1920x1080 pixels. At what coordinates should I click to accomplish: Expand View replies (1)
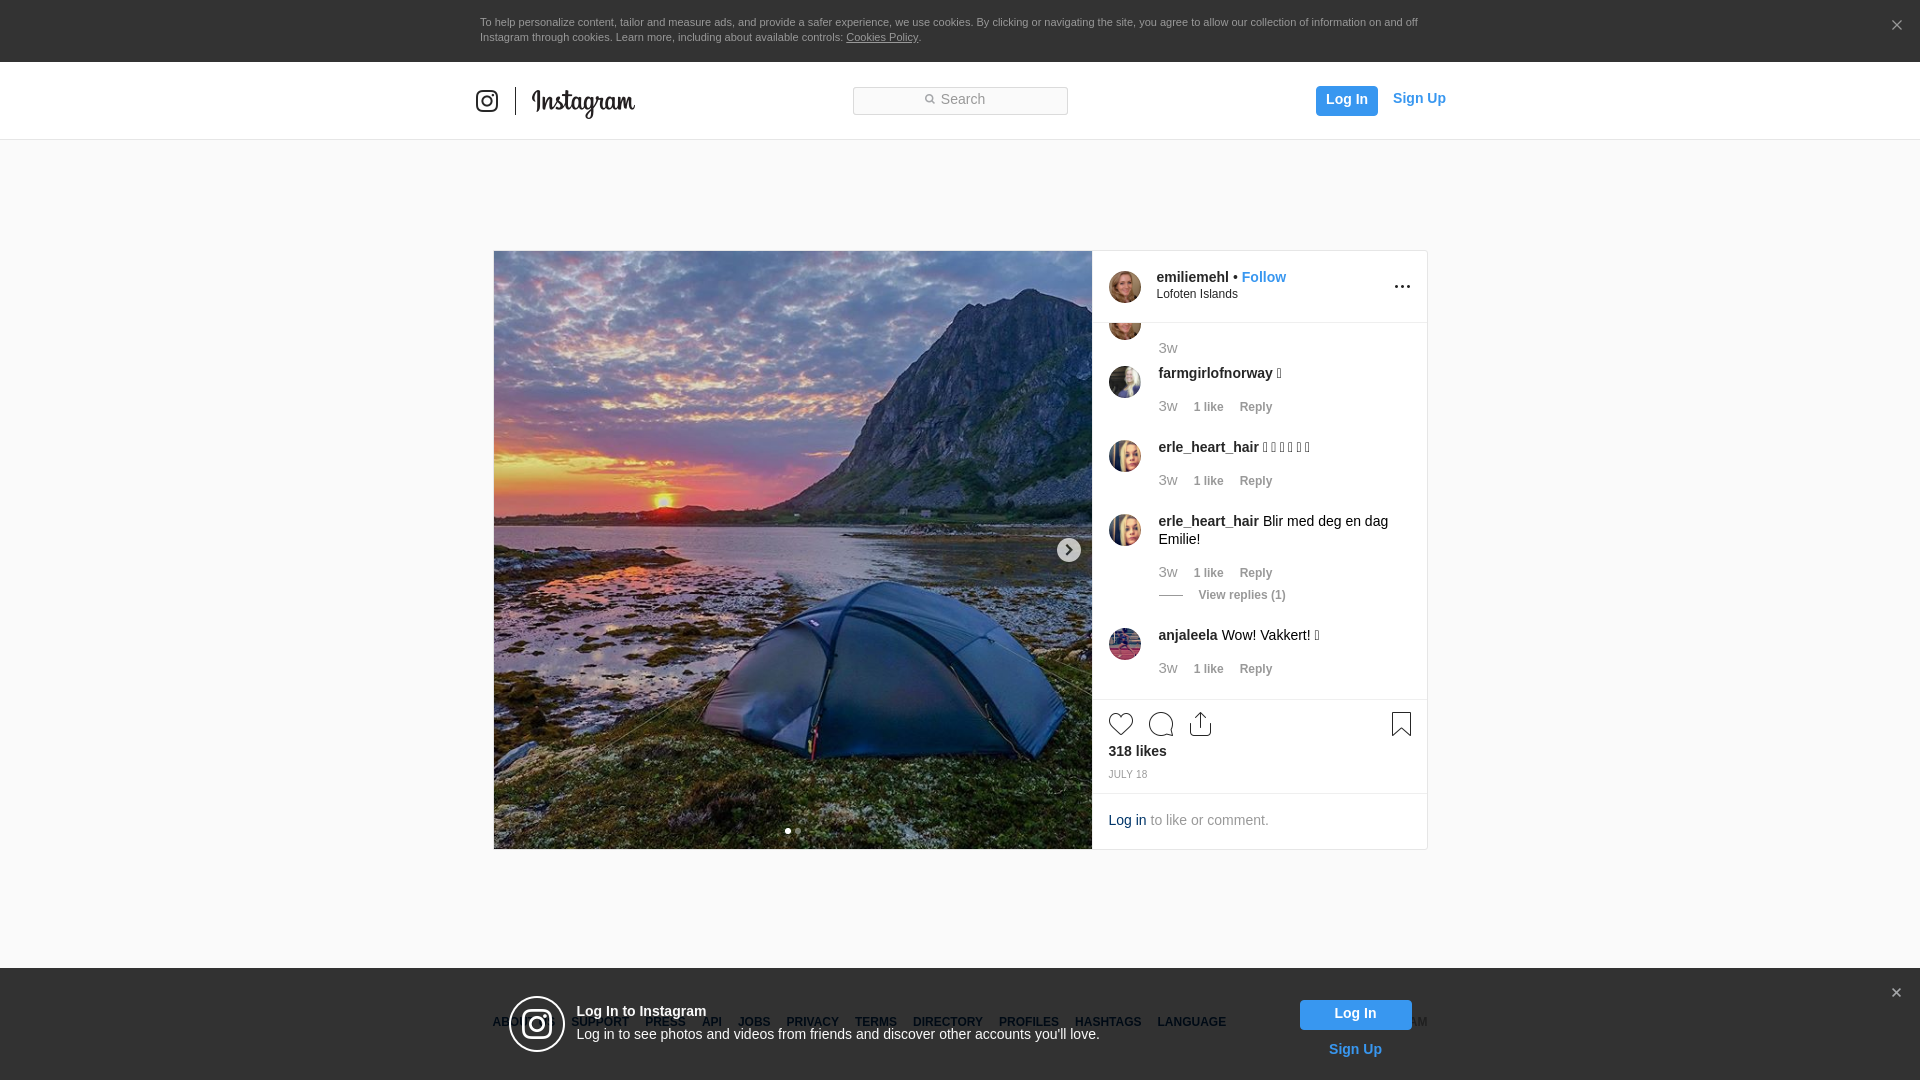[1242, 595]
